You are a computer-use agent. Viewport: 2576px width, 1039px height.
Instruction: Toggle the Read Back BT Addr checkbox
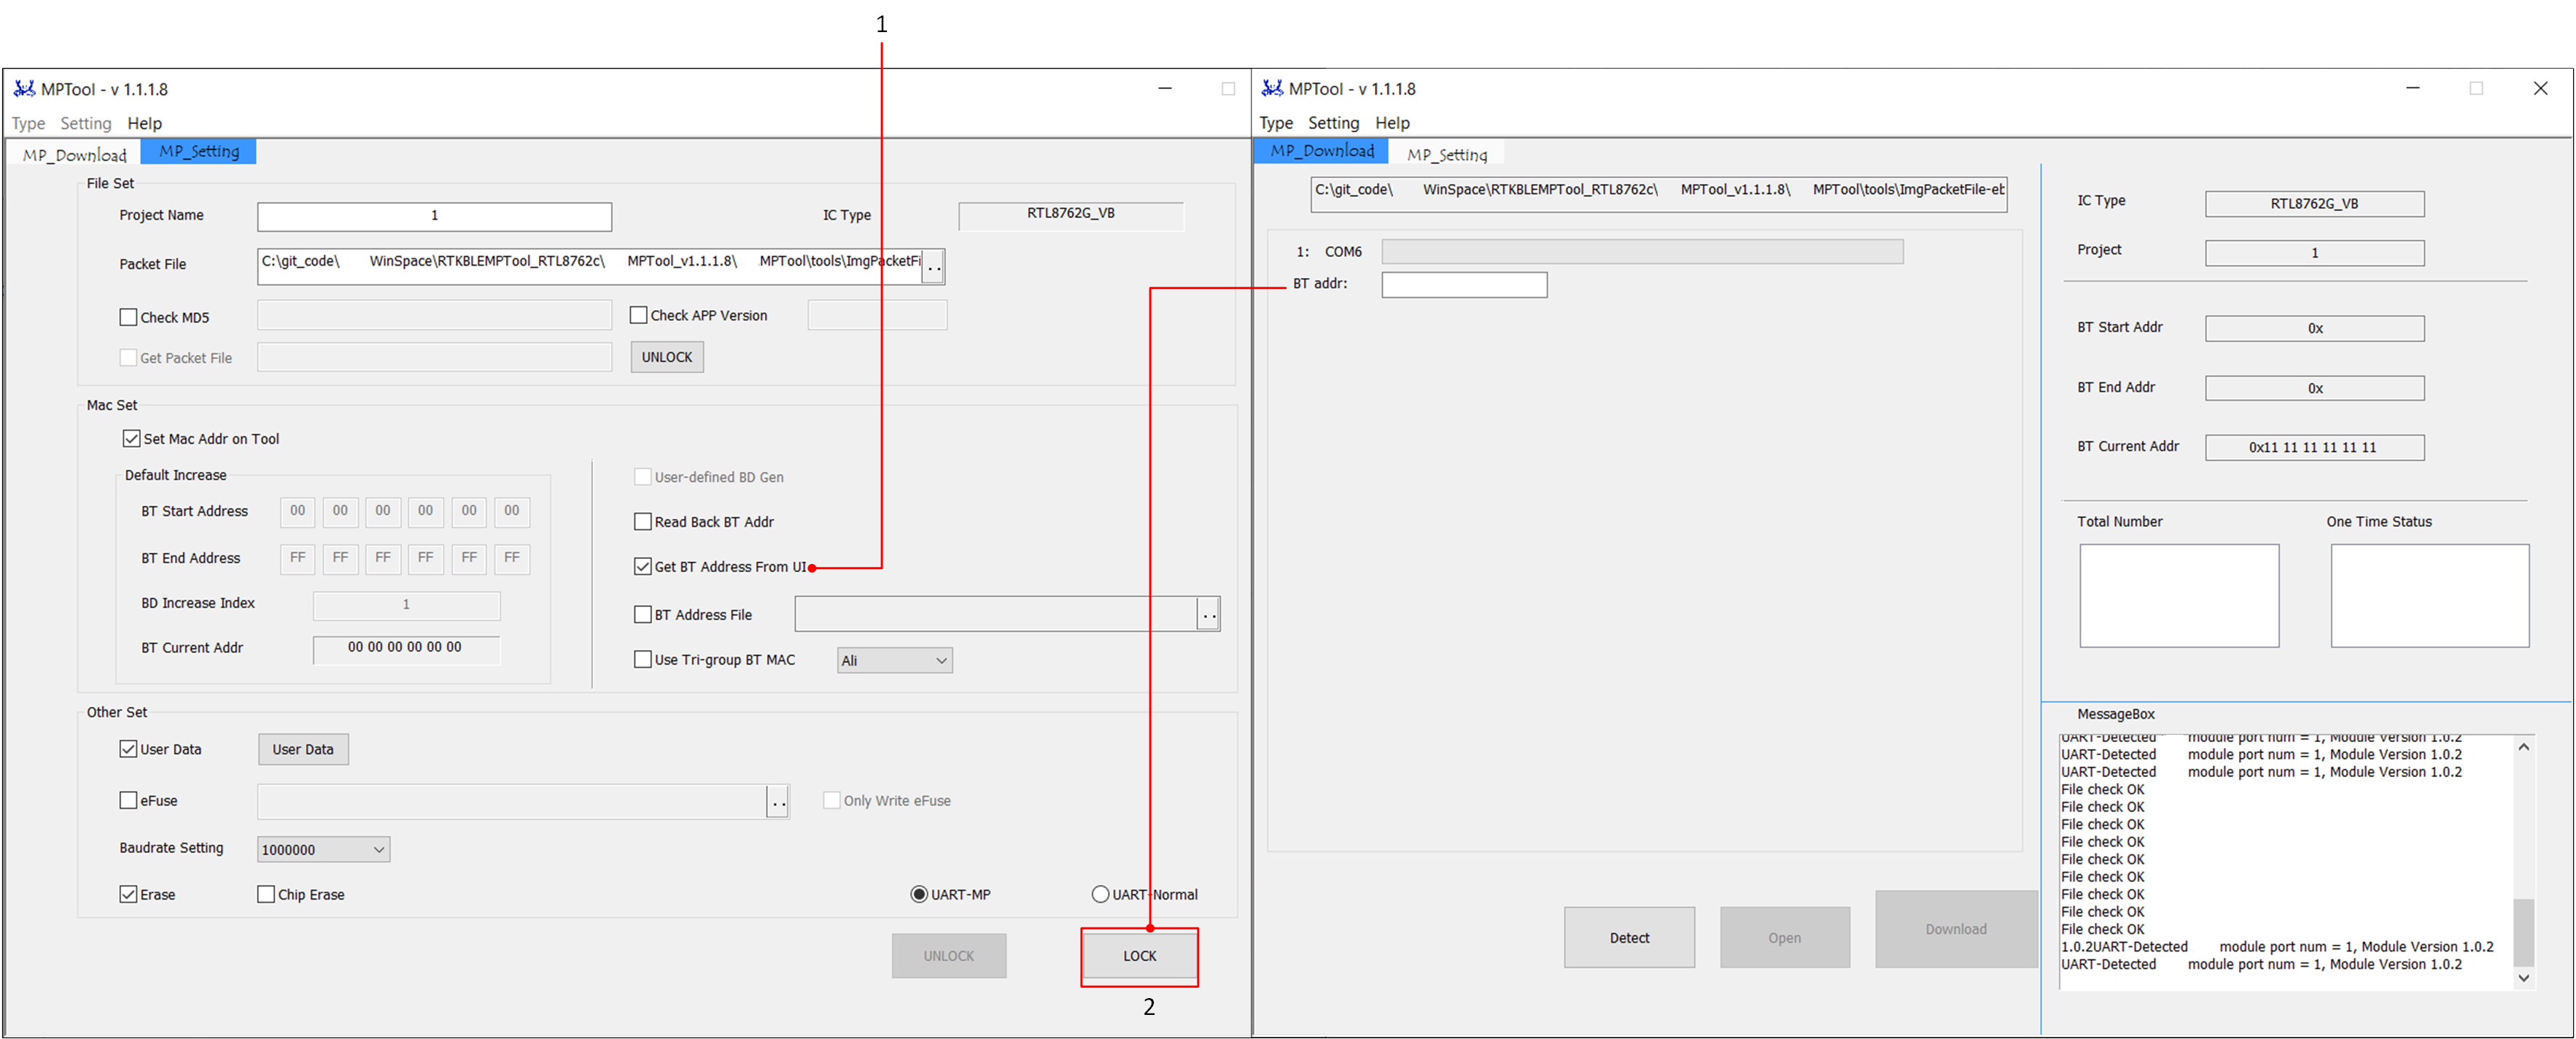(643, 522)
